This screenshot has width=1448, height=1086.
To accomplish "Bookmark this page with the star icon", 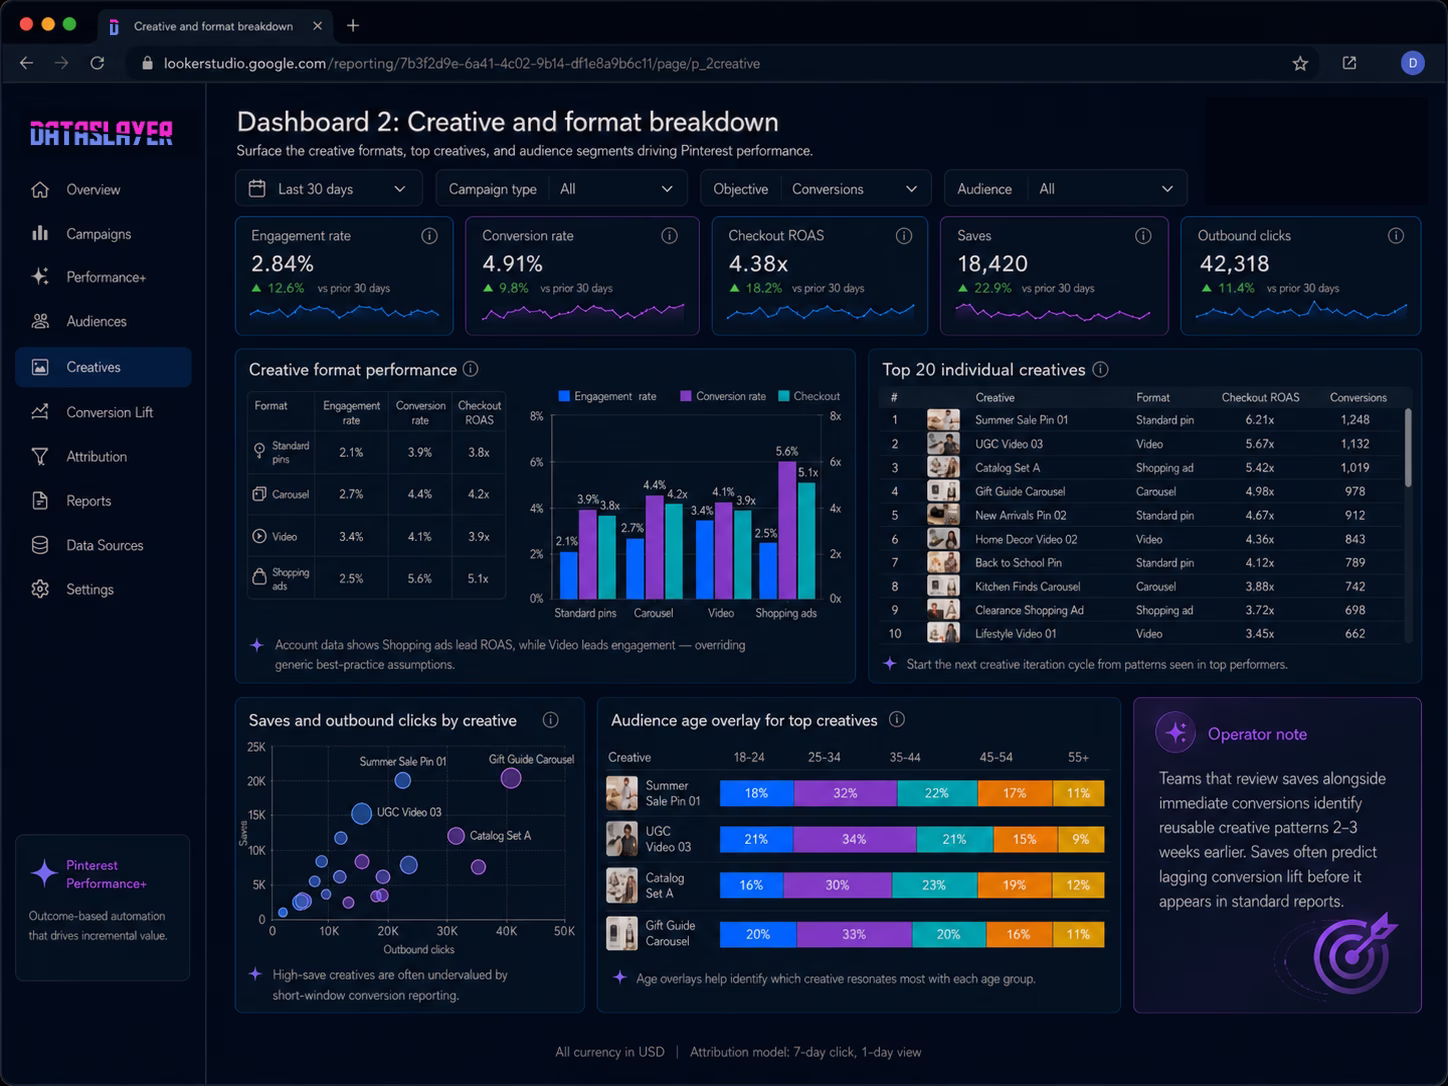I will [x=1300, y=63].
